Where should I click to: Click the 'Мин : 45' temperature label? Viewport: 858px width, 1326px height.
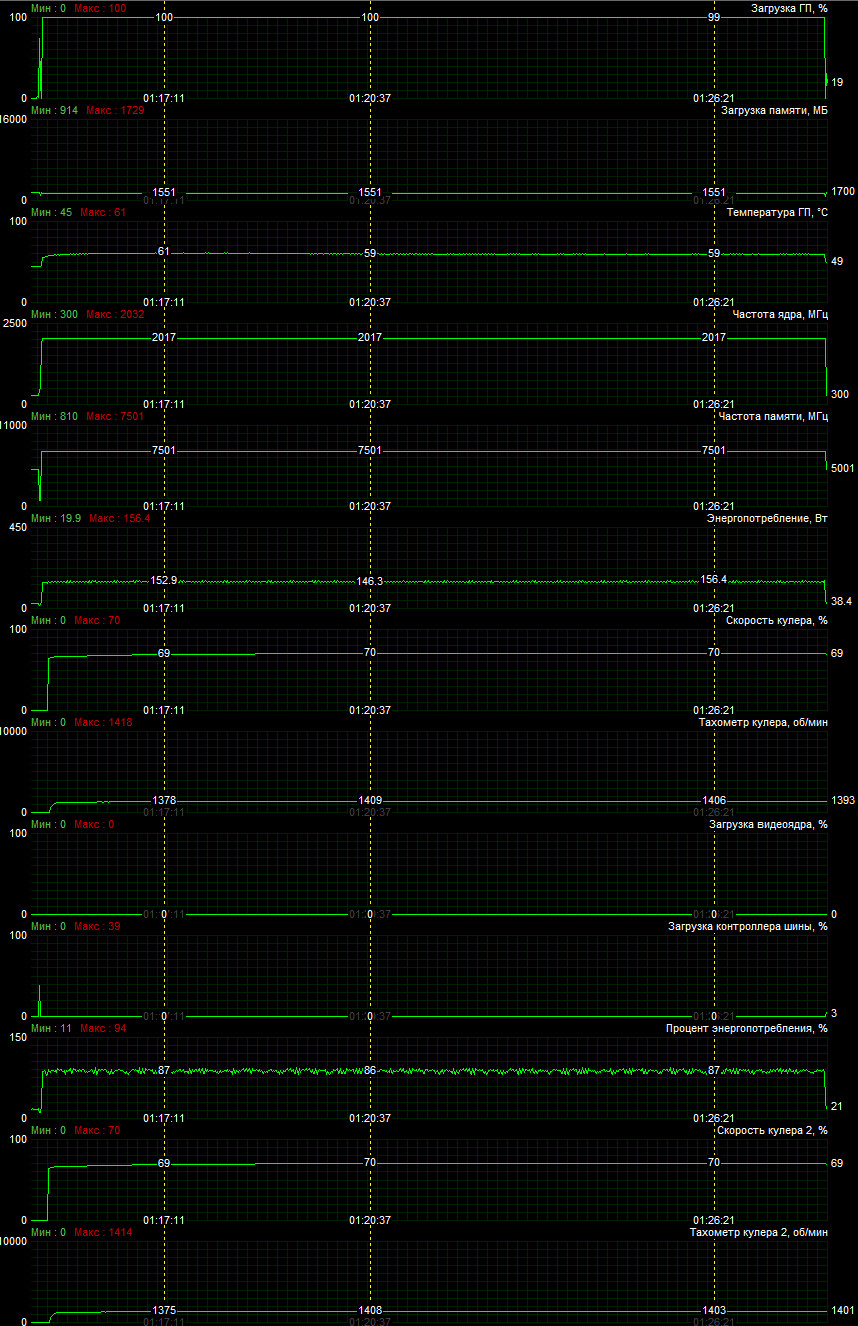52,212
